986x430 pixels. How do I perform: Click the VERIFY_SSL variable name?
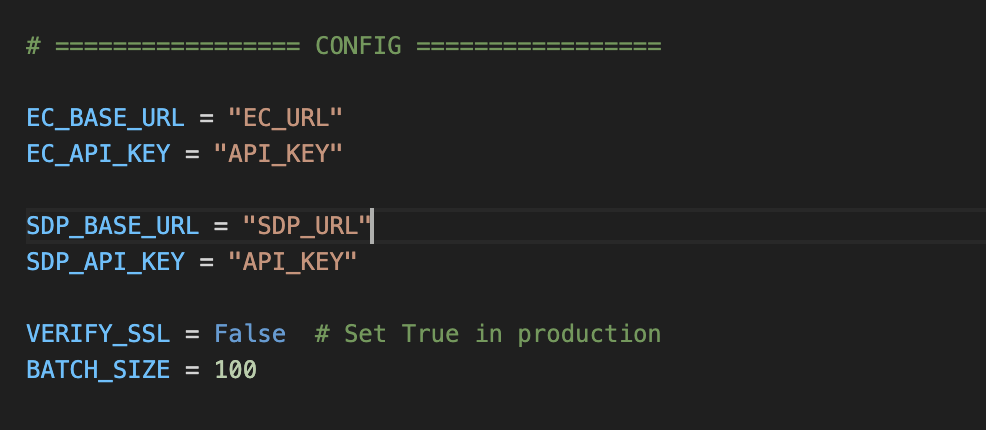tap(98, 334)
